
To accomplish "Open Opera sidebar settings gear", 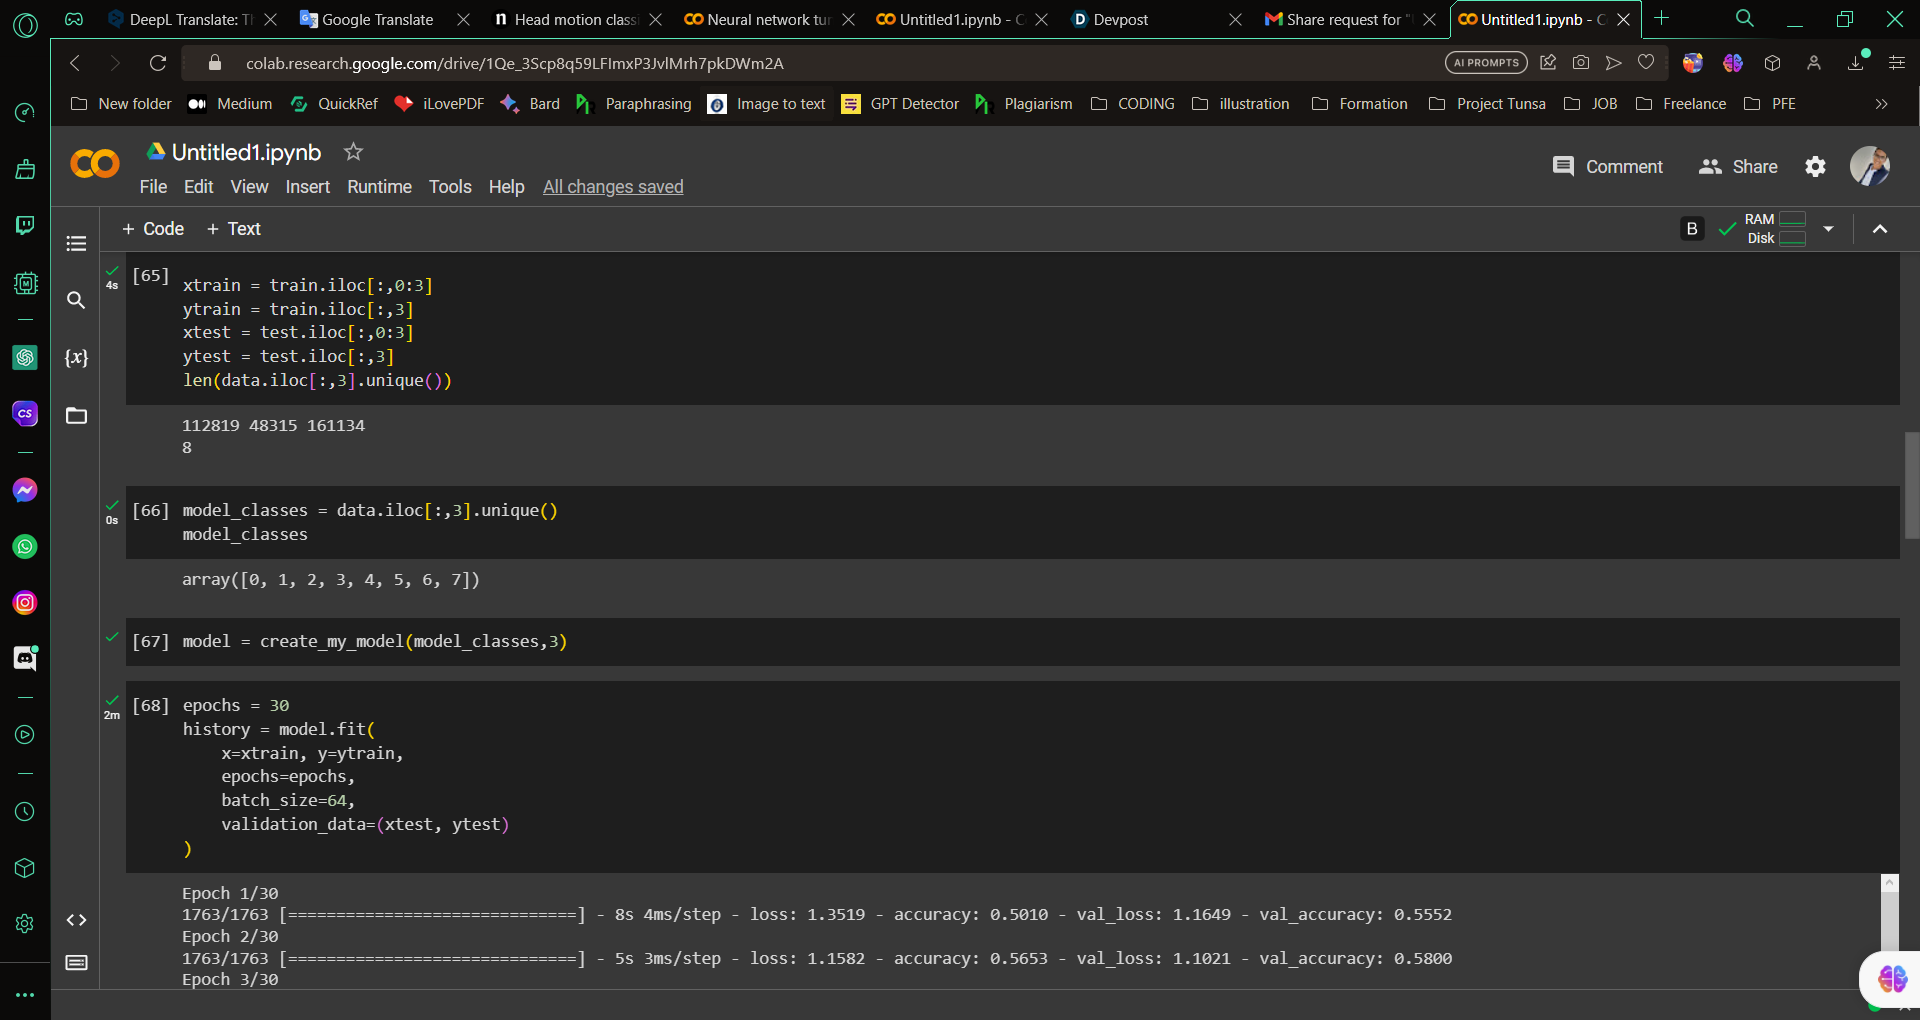I will 25,924.
